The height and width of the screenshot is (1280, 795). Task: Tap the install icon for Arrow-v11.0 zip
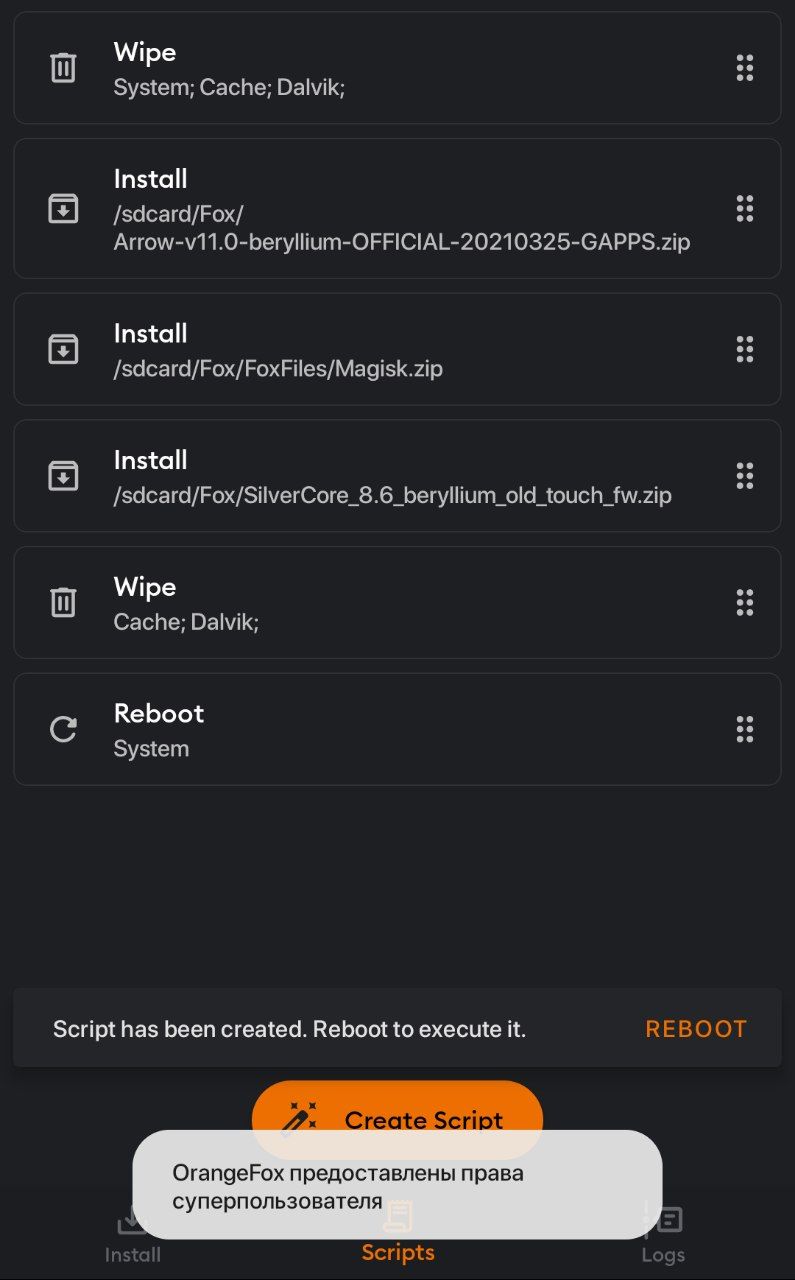tap(63, 208)
